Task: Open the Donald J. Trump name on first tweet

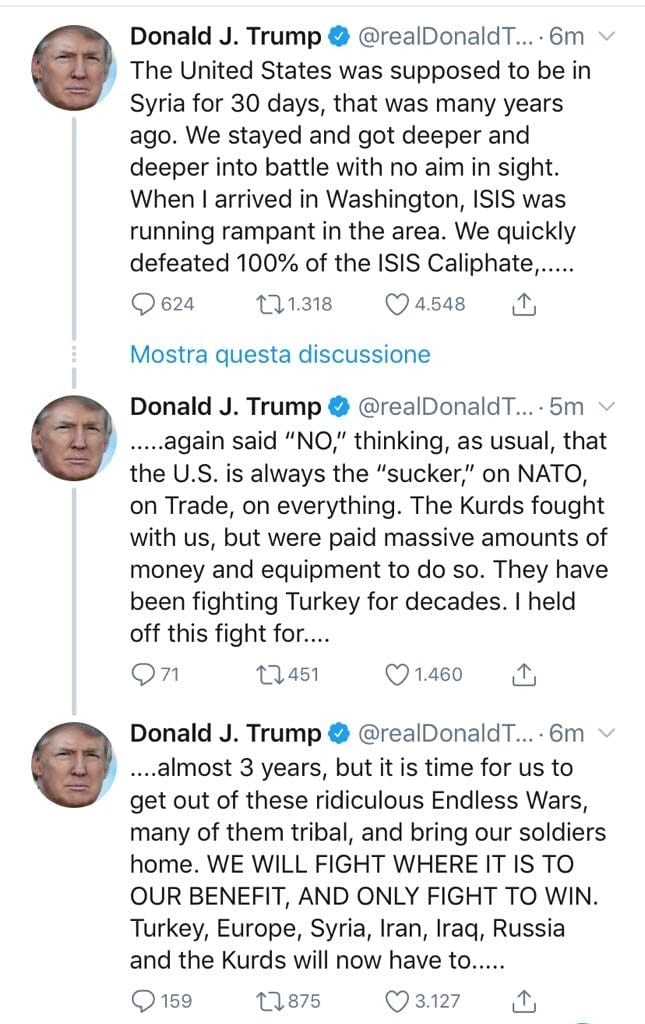Action: point(226,37)
